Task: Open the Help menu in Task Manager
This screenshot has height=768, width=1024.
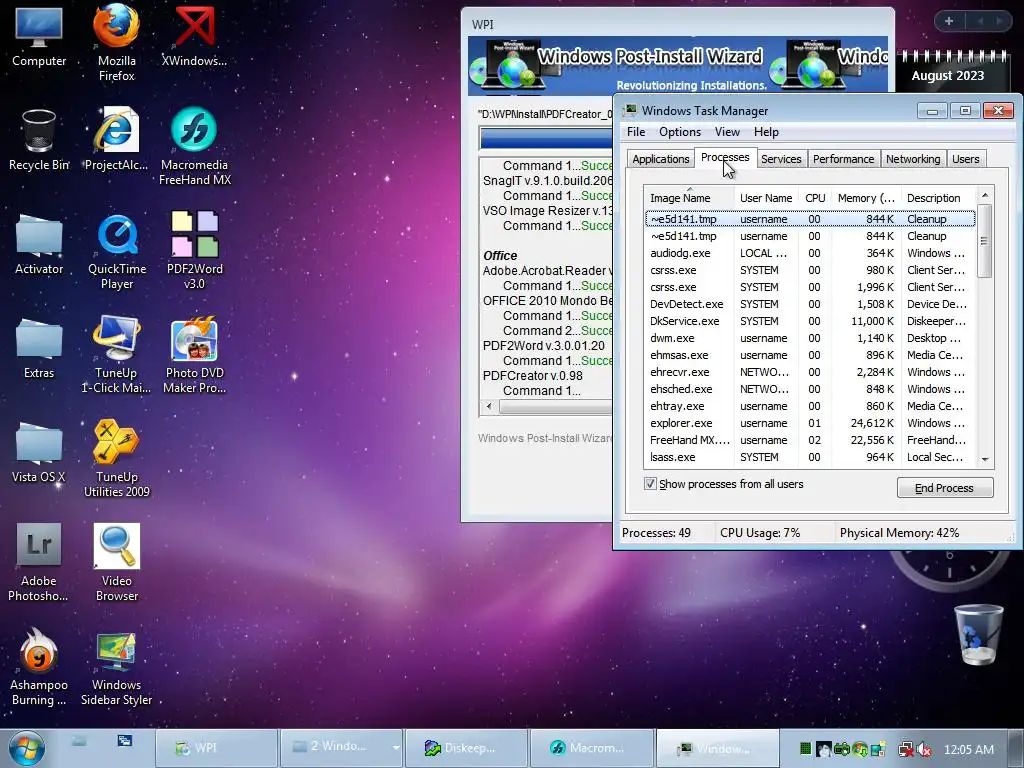Action: pos(766,132)
